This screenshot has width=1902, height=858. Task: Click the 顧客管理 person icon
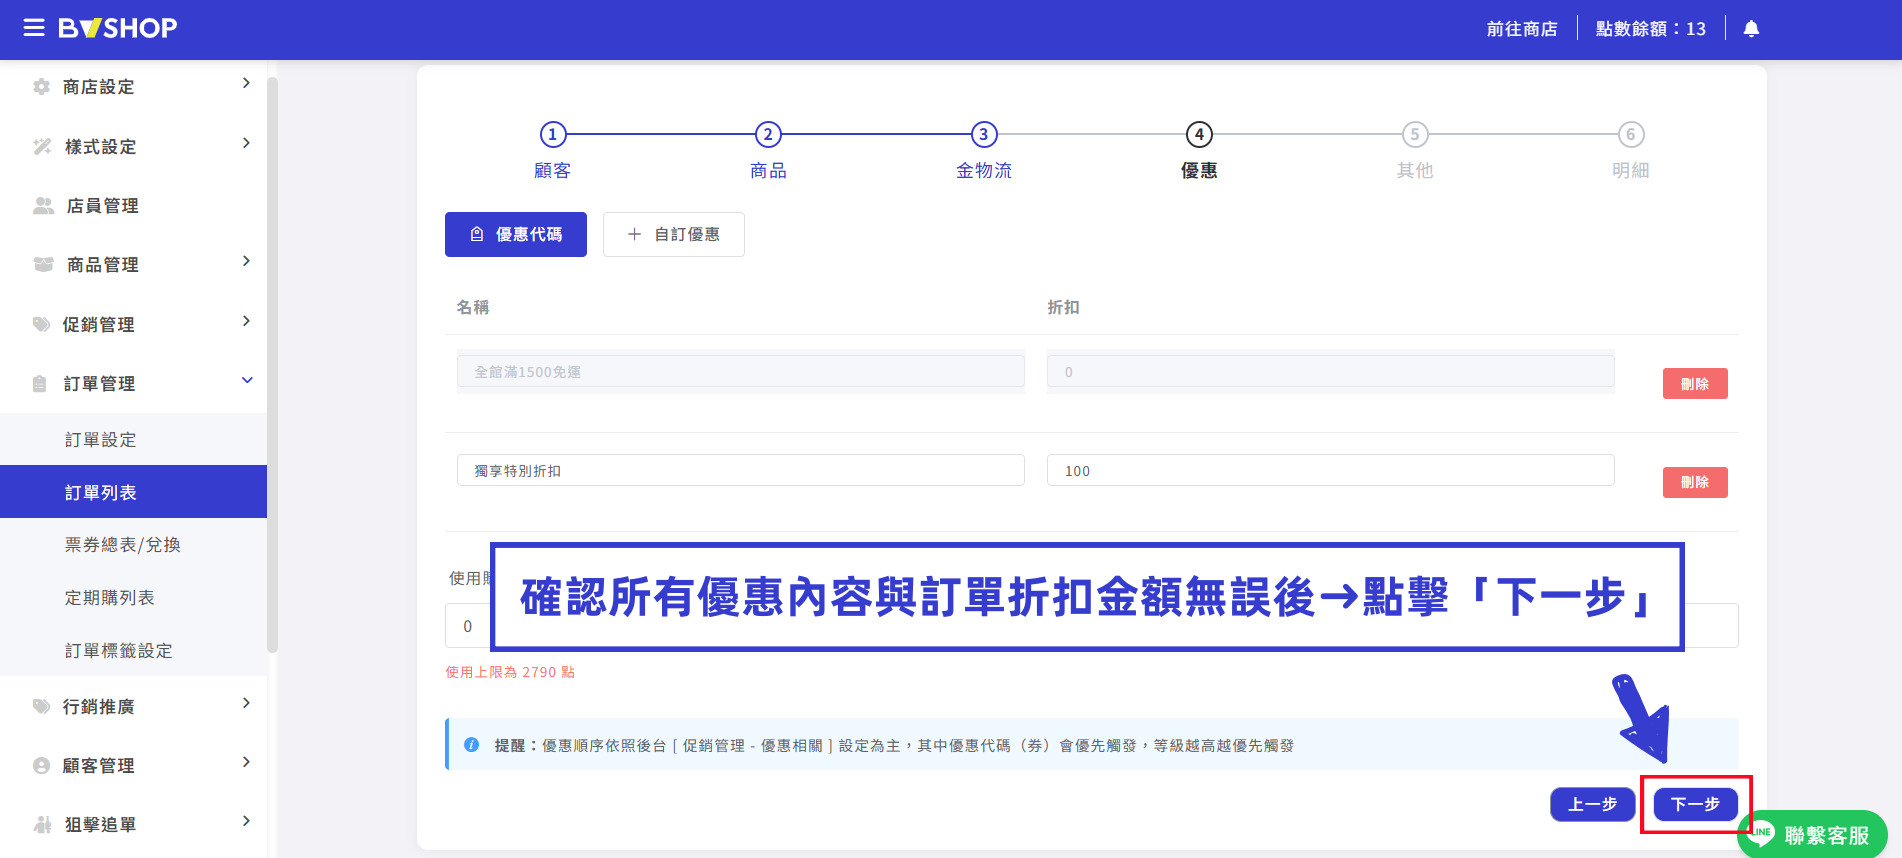click(41, 765)
